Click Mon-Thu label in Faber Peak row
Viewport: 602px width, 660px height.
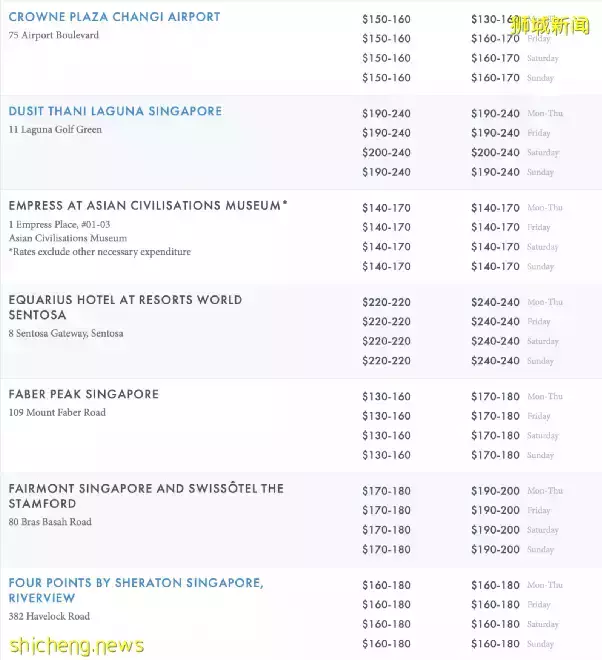tap(545, 397)
